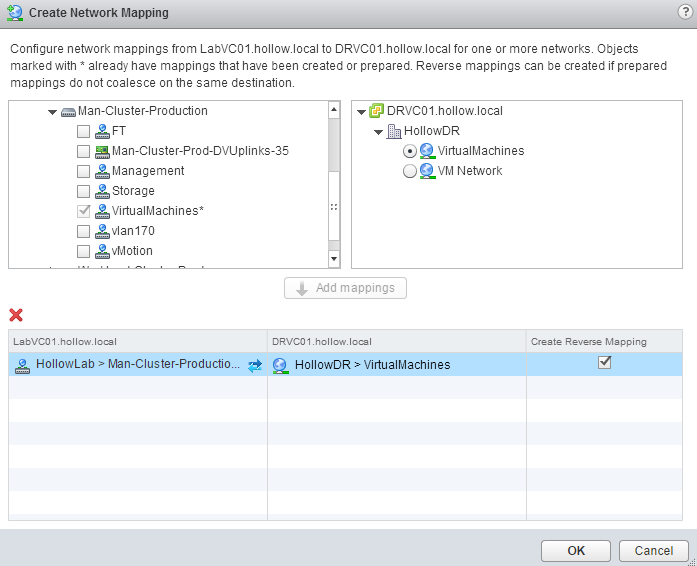
Task: Click the red X remove mapping icon
Action: click(x=16, y=315)
